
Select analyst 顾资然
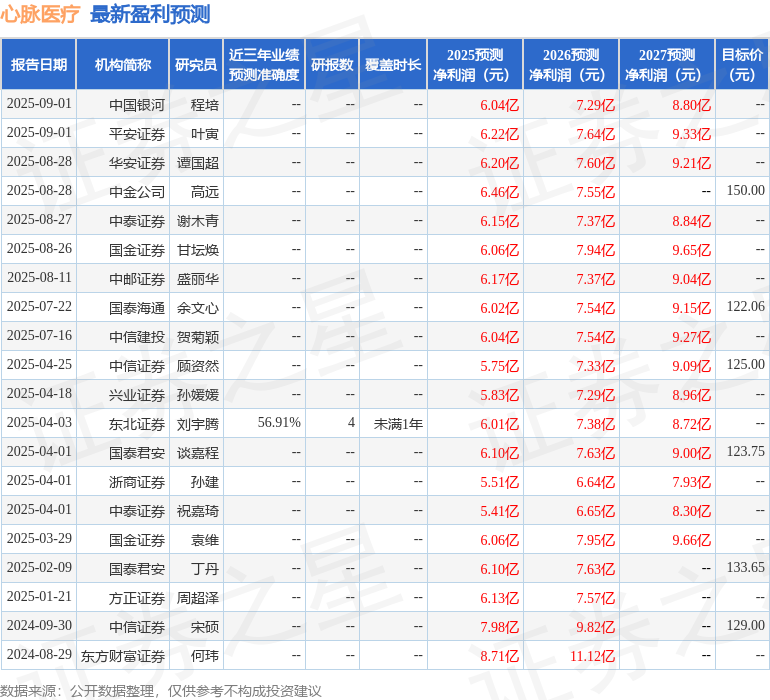pyautogui.click(x=197, y=365)
